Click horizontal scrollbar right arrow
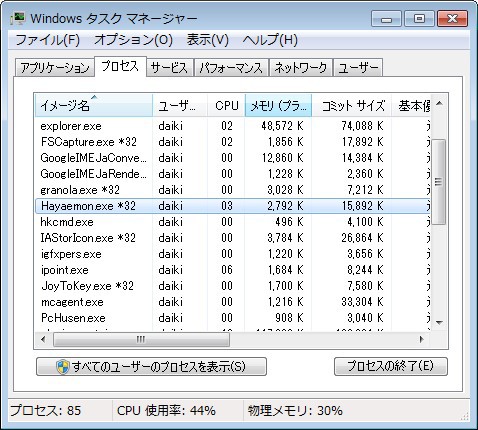This screenshot has width=478, height=430. click(x=422, y=340)
